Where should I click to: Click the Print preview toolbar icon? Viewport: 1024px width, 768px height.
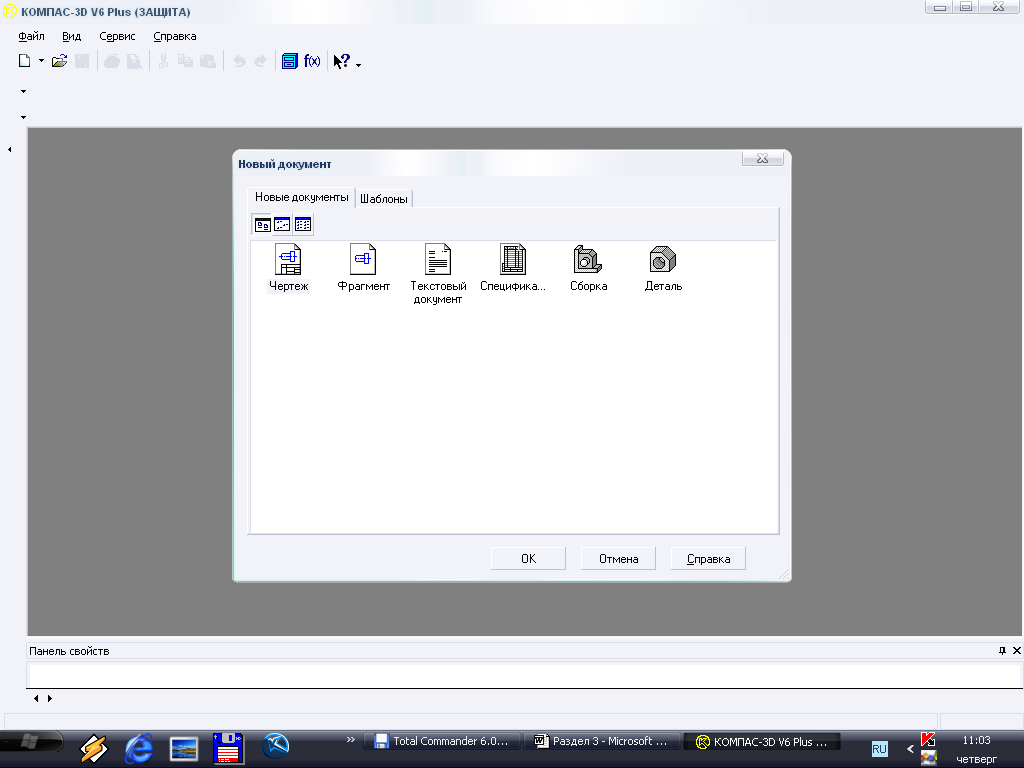coord(134,61)
